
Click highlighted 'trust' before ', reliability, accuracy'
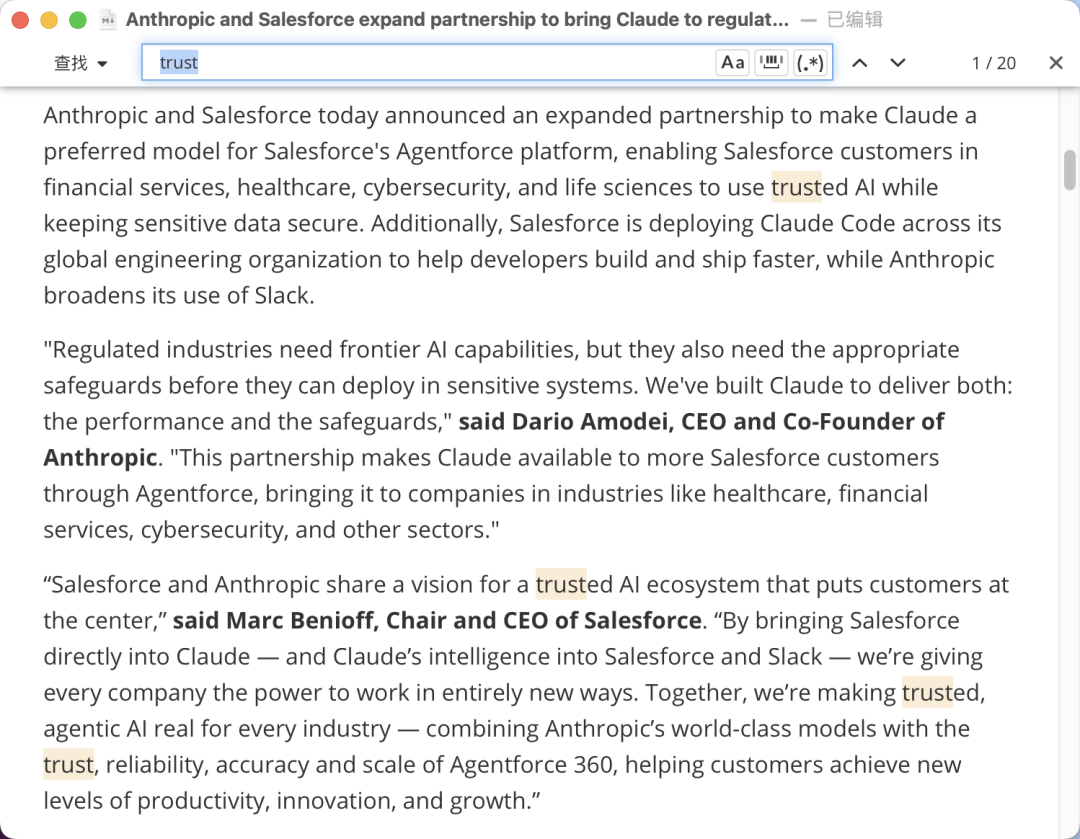coord(69,765)
